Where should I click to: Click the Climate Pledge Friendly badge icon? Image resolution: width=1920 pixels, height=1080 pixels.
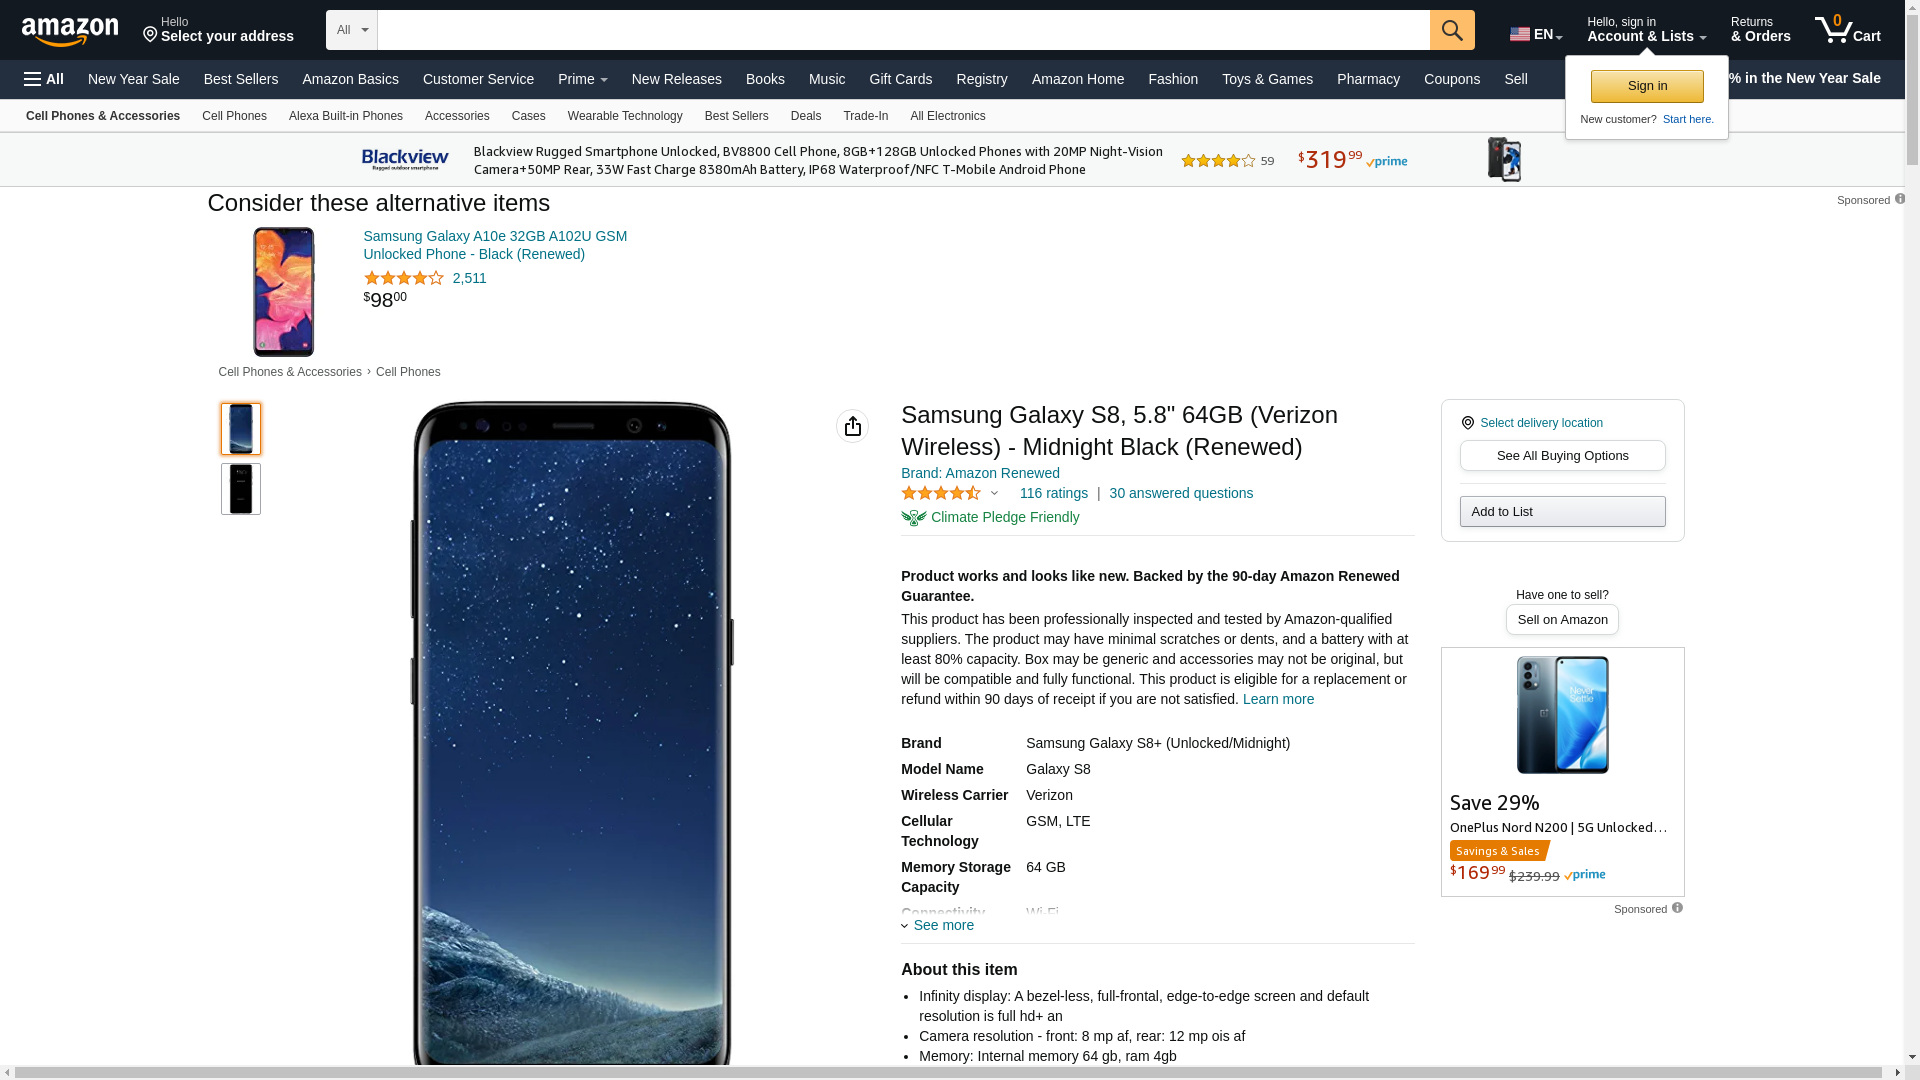click(x=913, y=518)
